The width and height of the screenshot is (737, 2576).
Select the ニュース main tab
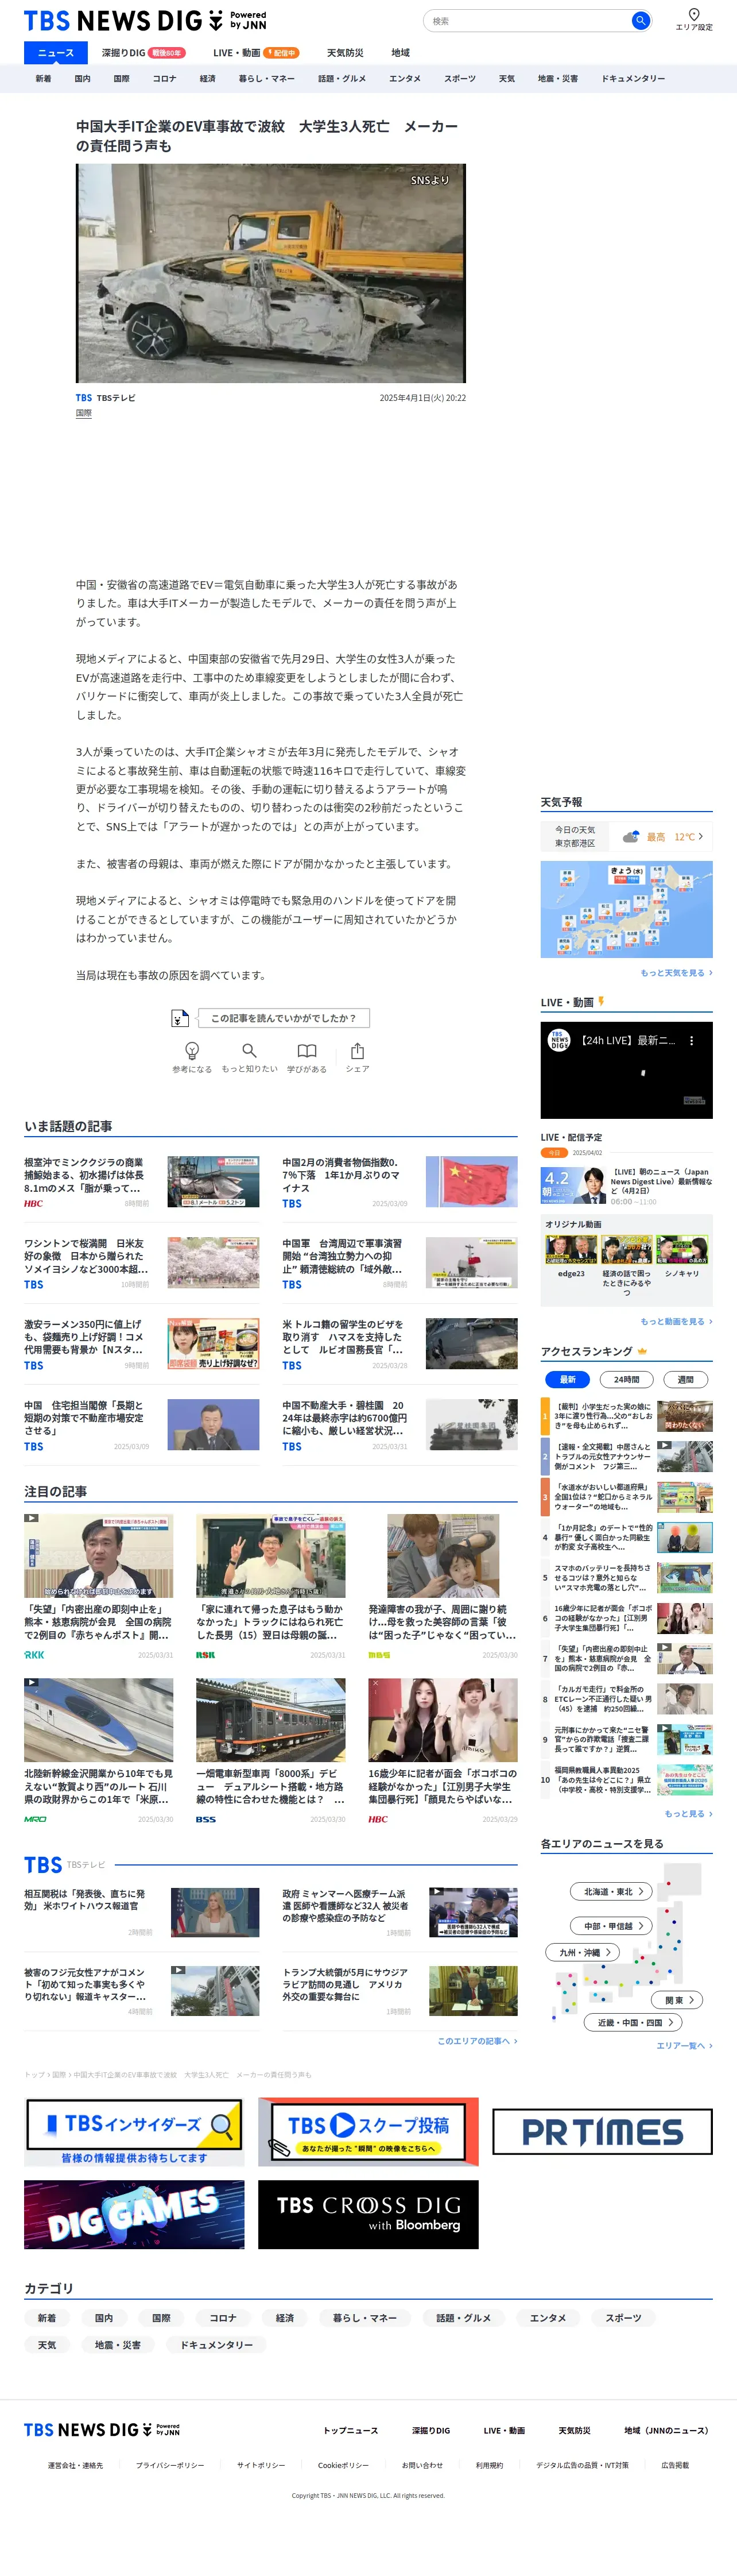56,53
